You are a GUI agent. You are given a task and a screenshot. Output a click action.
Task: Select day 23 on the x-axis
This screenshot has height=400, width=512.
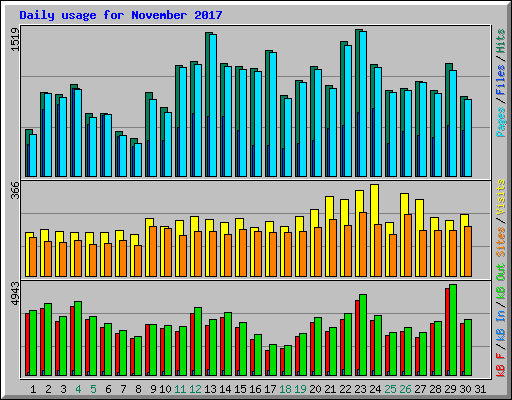pyautogui.click(x=360, y=389)
